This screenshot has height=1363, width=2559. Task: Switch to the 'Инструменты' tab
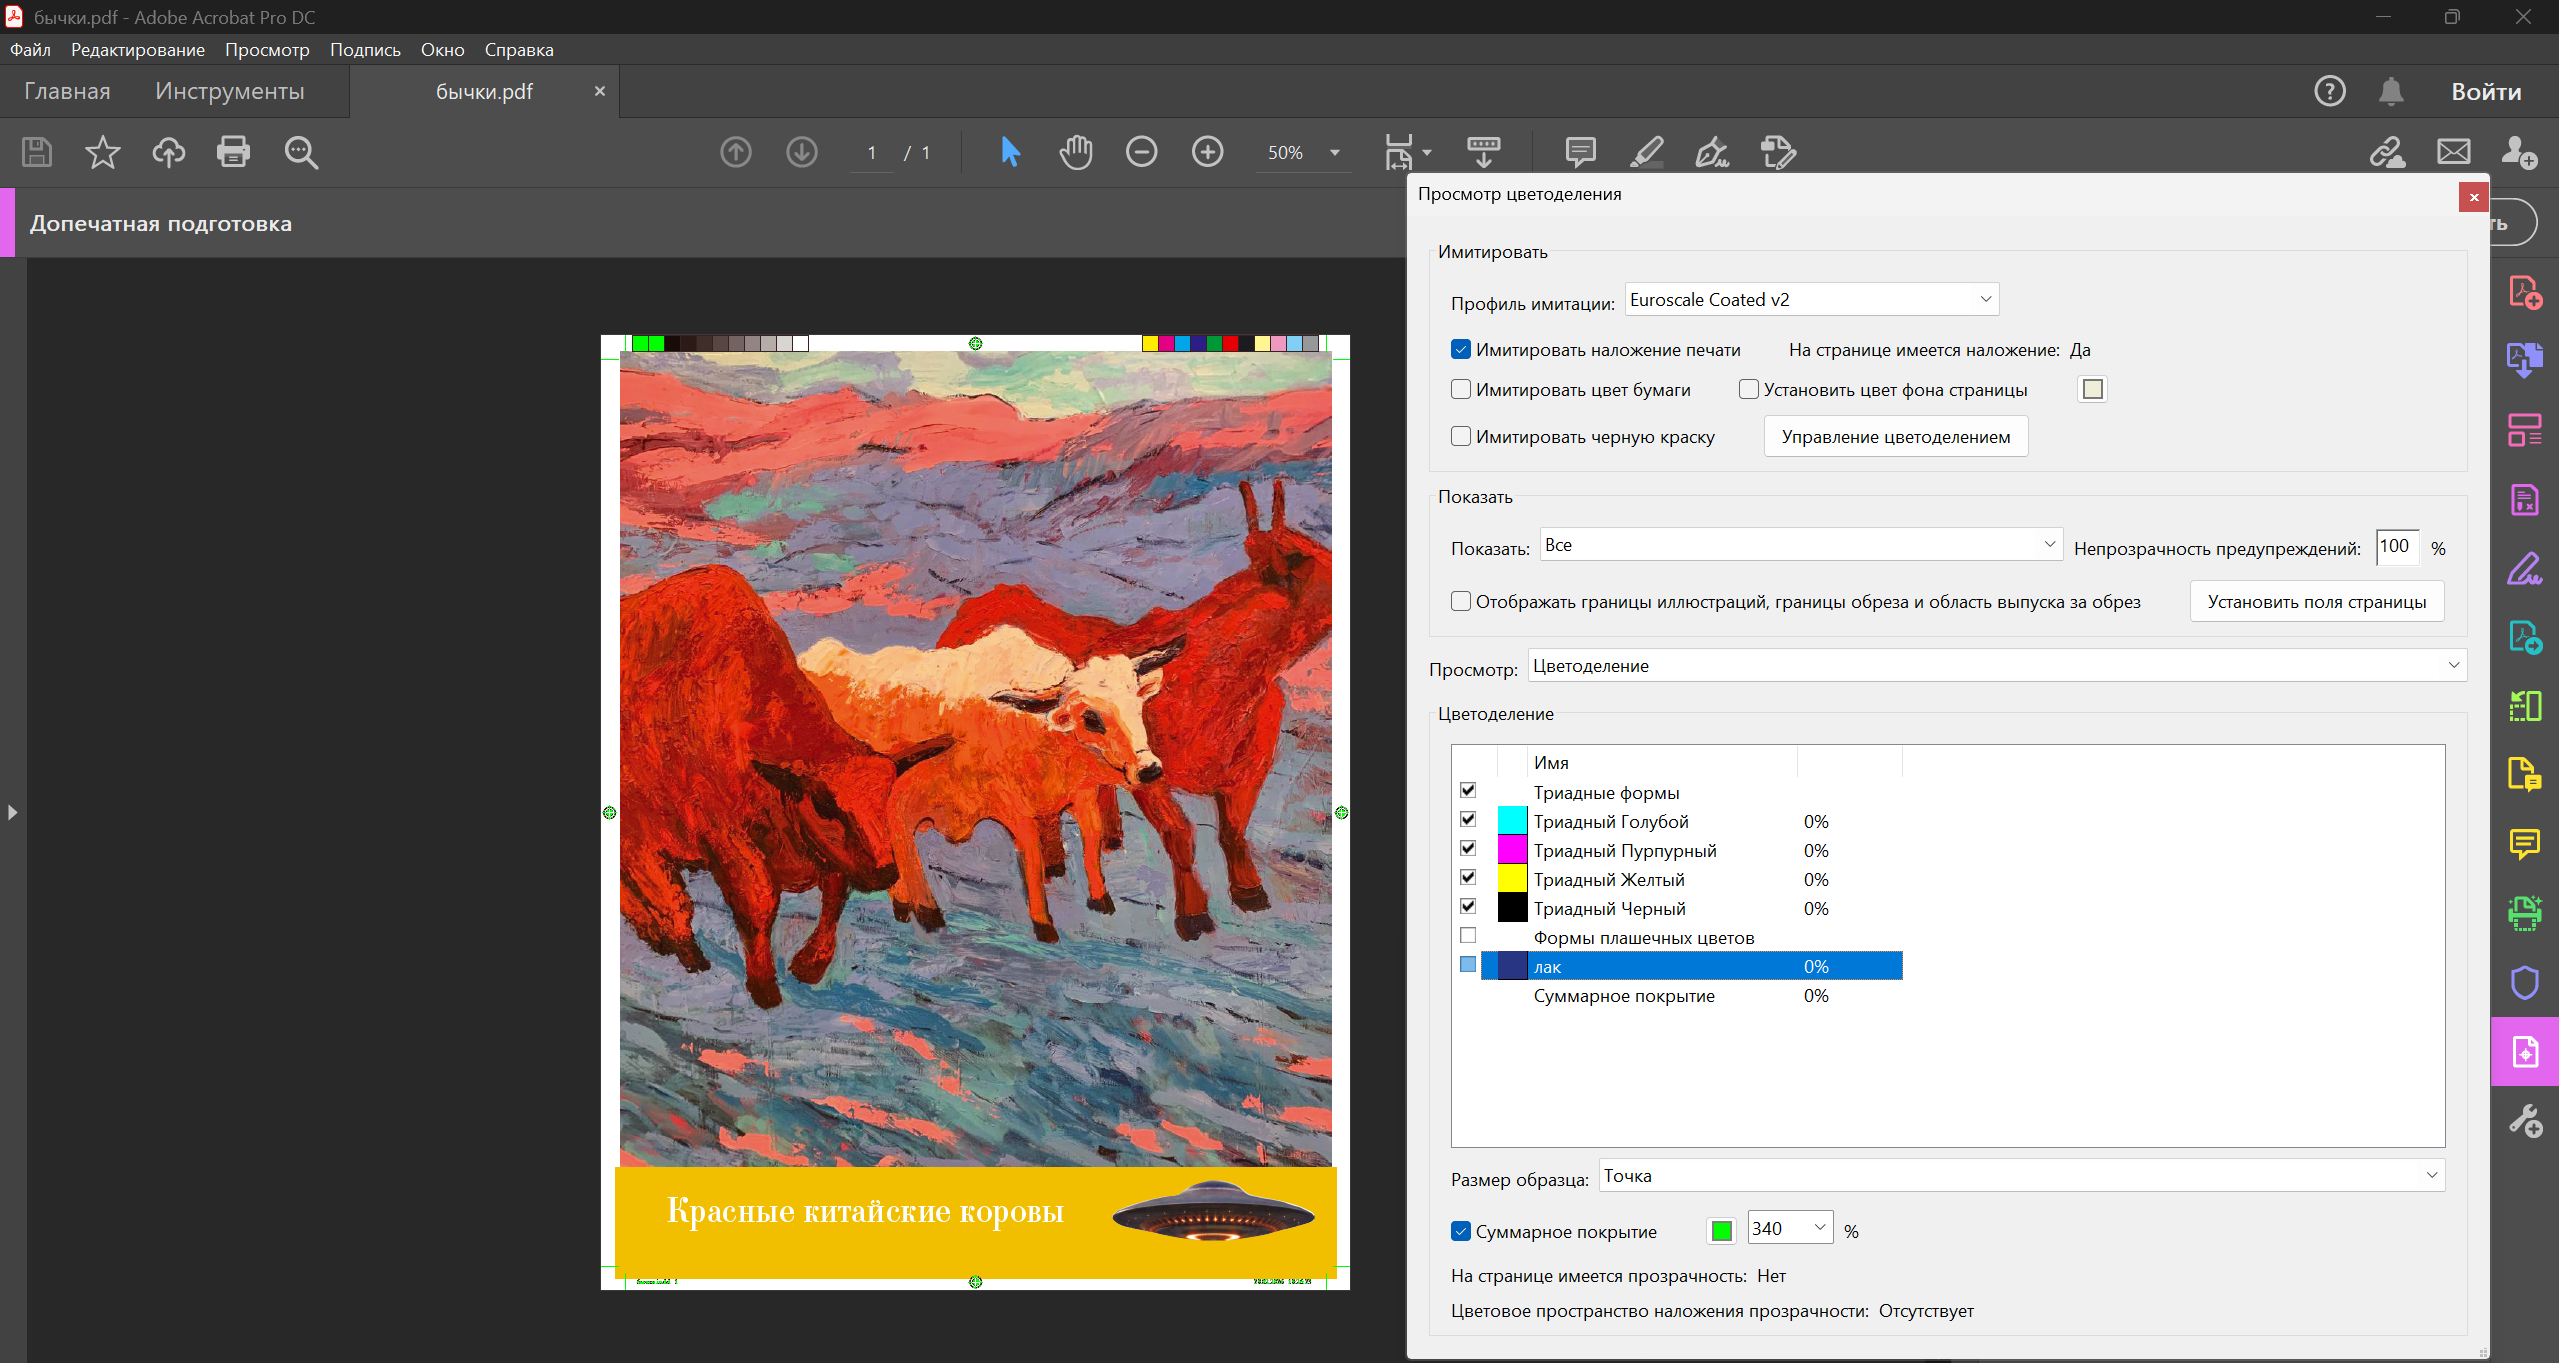coord(230,91)
